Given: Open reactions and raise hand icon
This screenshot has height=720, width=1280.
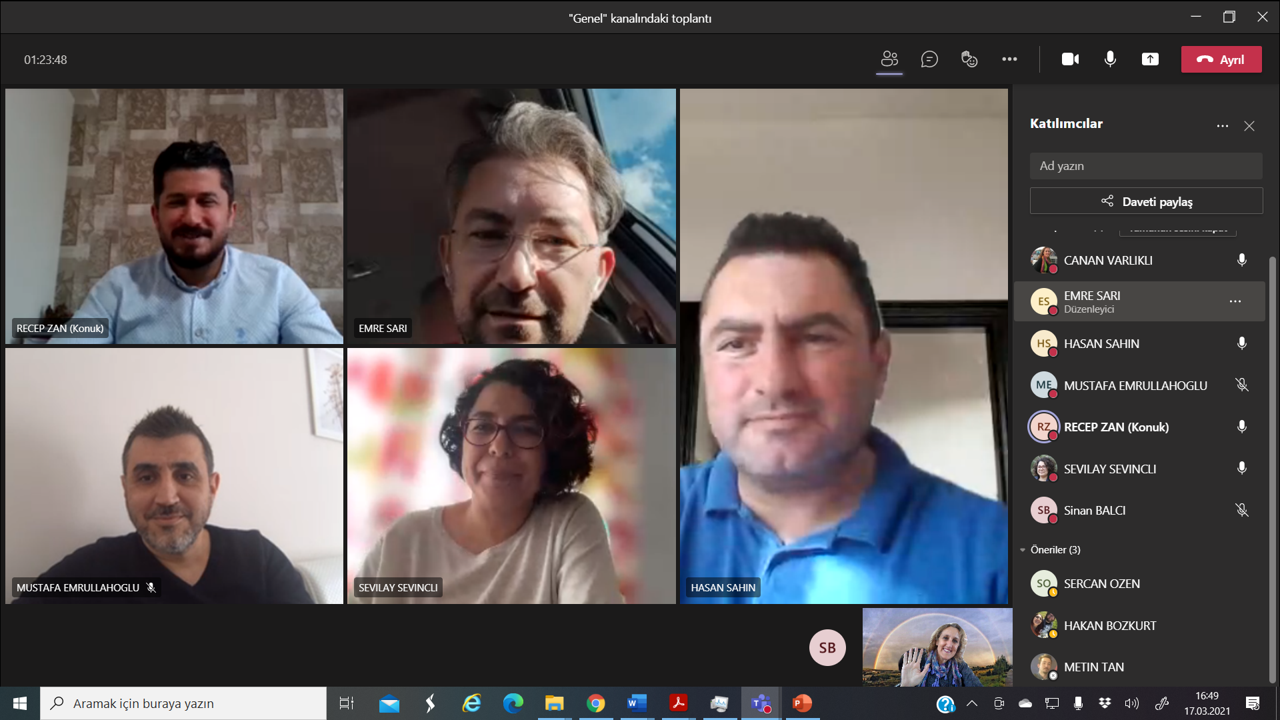Looking at the screenshot, I should coord(969,59).
